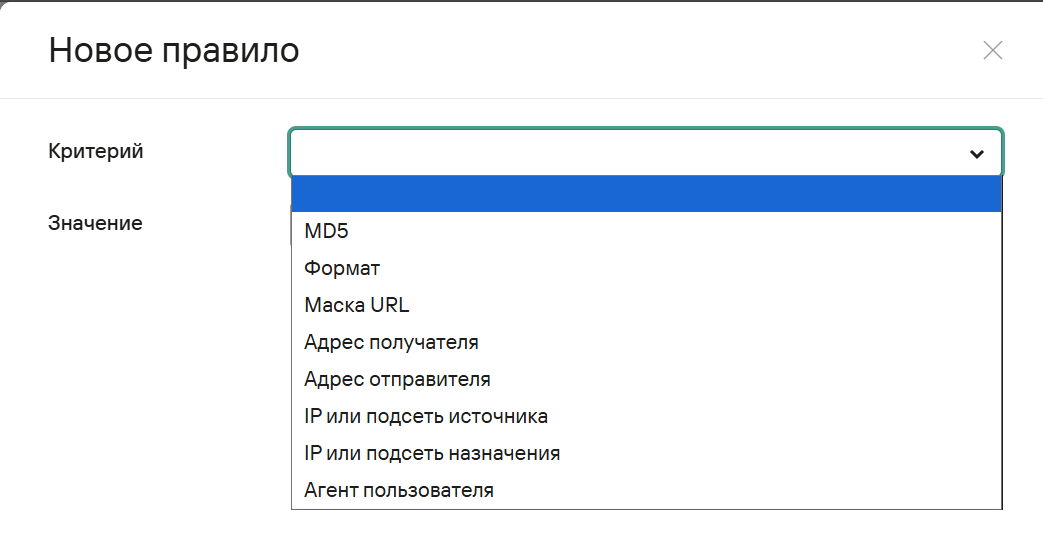Click blank area right of Формат option row
Viewport: 1043px width, 557px height.
pyautogui.click(x=700, y=268)
